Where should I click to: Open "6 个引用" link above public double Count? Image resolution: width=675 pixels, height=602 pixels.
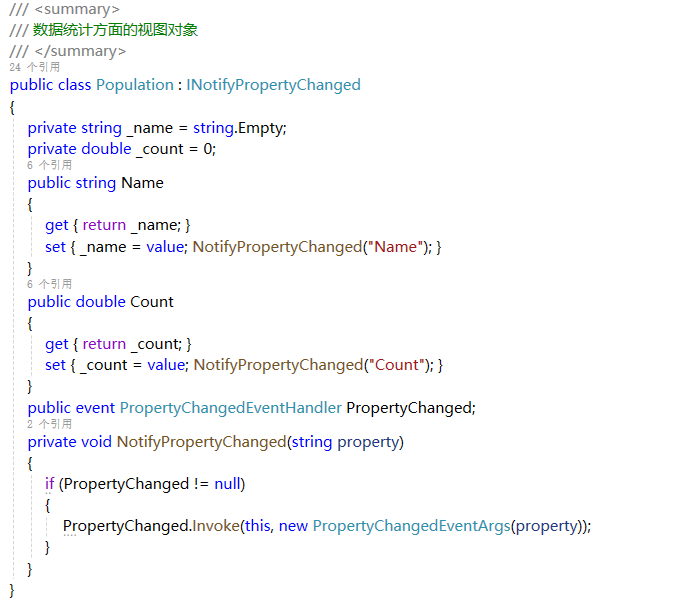(x=49, y=284)
